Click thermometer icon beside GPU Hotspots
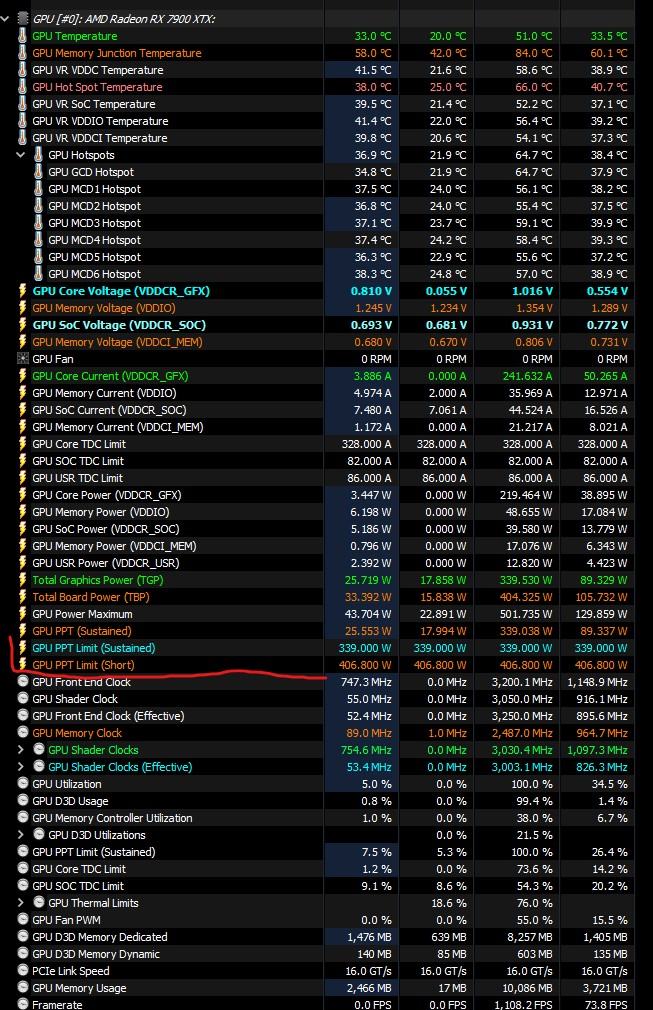 coord(39,155)
